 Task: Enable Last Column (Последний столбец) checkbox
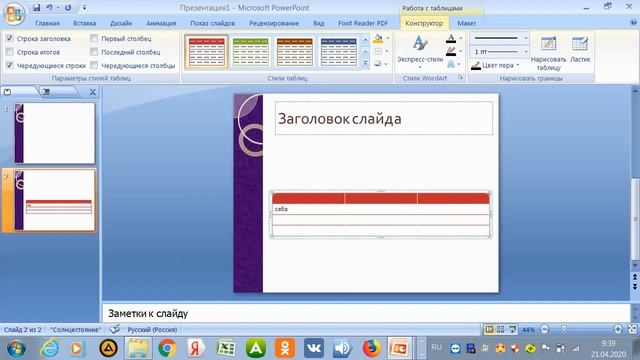94,52
